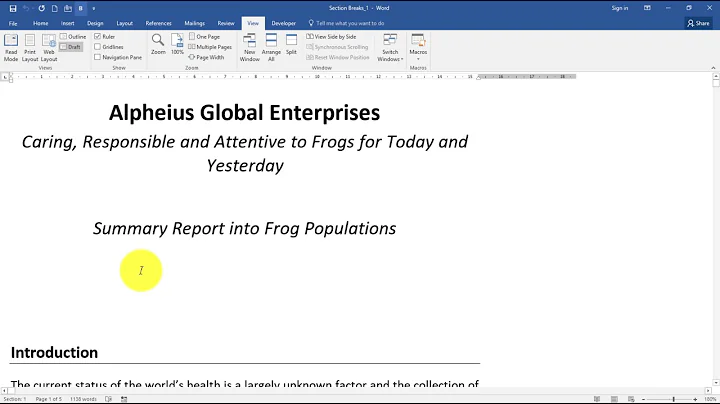
Task: Open the Zoom dialog magnifier
Action: pos(158,45)
